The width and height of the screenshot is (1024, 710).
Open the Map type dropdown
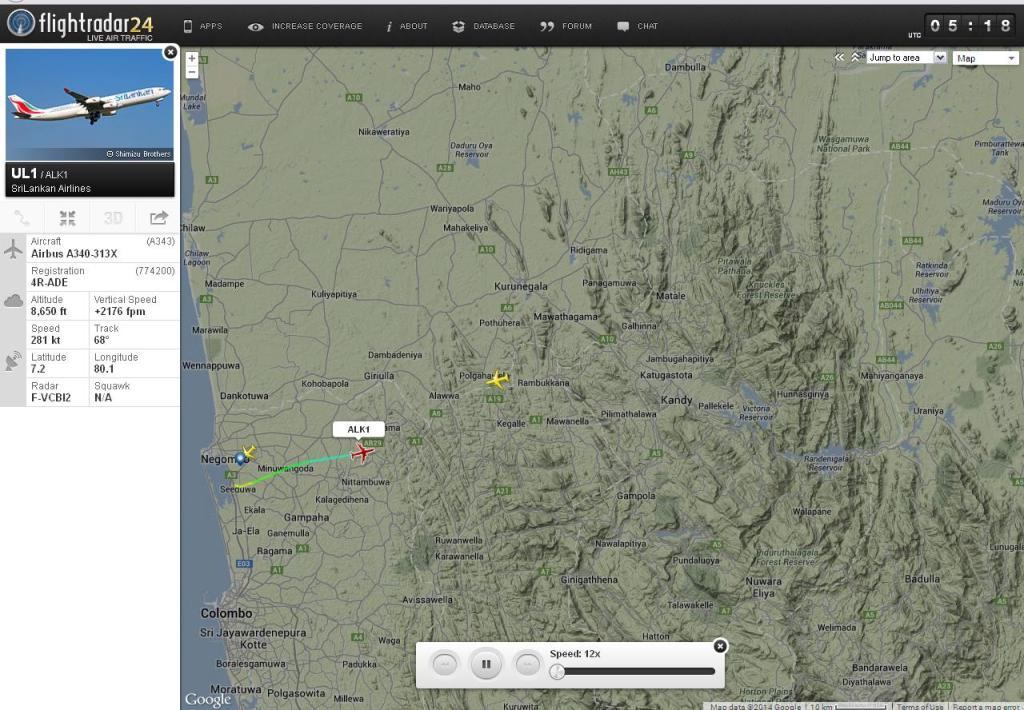point(985,58)
